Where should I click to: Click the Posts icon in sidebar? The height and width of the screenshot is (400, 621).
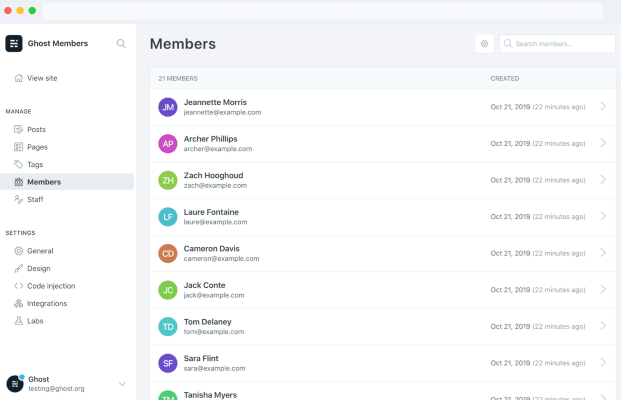click(19, 130)
